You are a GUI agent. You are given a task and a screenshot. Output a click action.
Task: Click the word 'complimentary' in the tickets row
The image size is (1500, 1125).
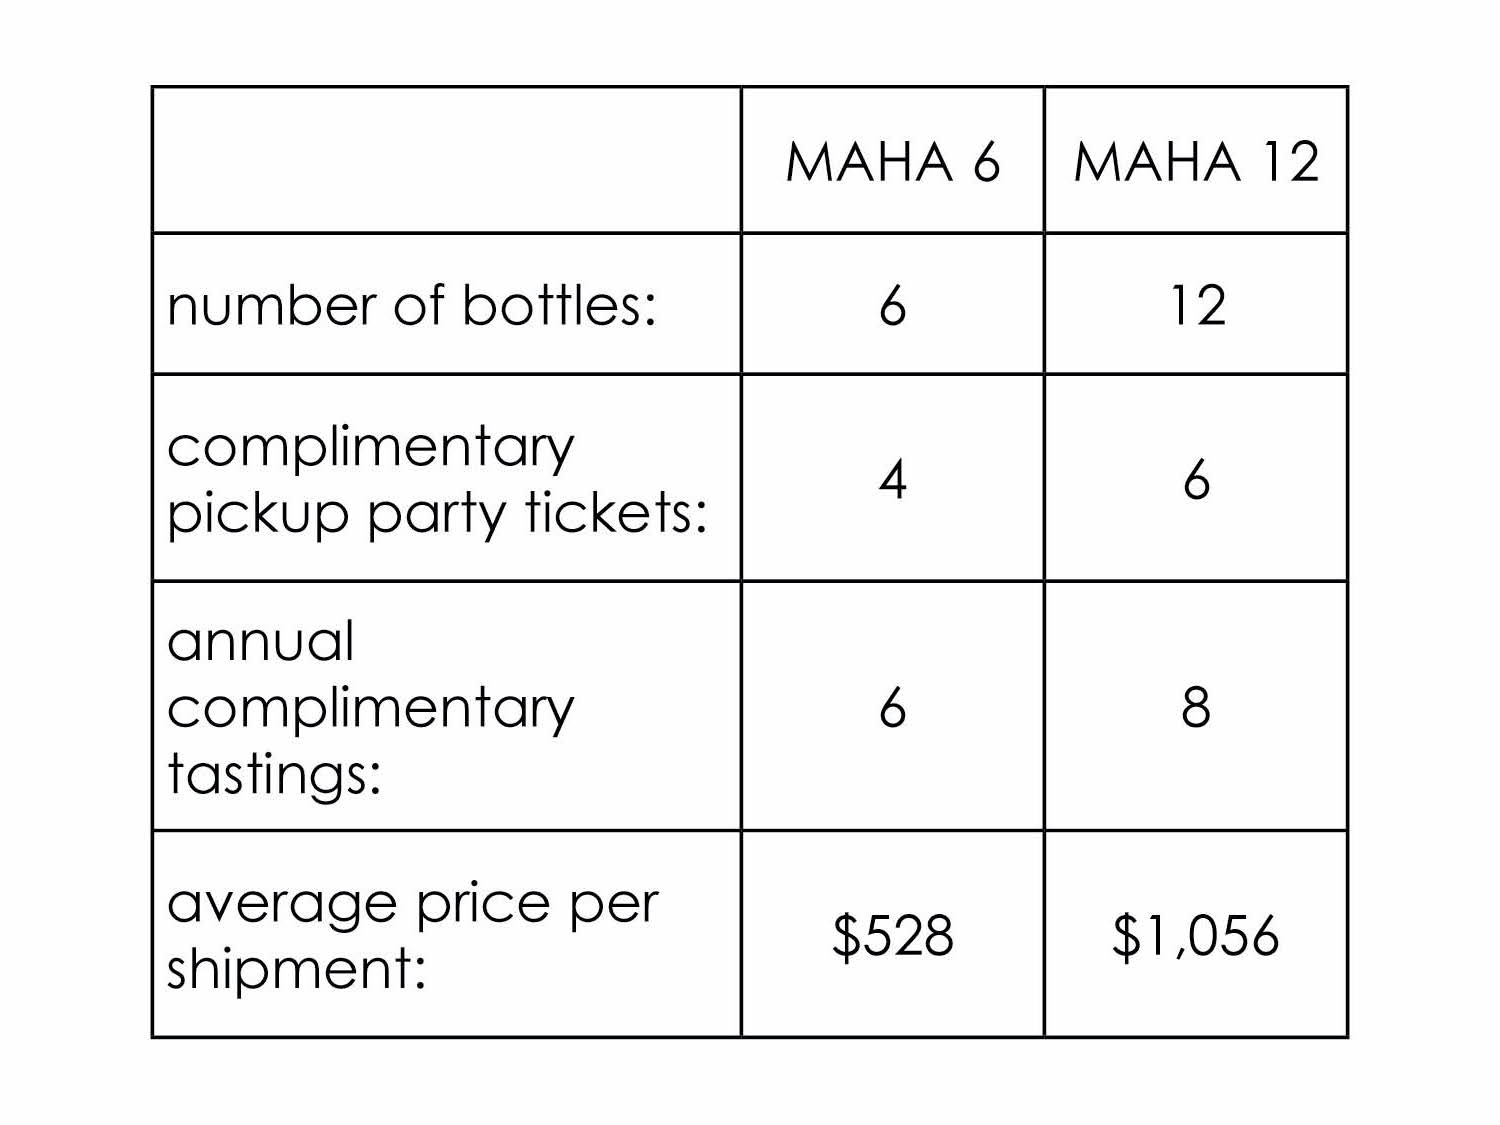tap(371, 447)
